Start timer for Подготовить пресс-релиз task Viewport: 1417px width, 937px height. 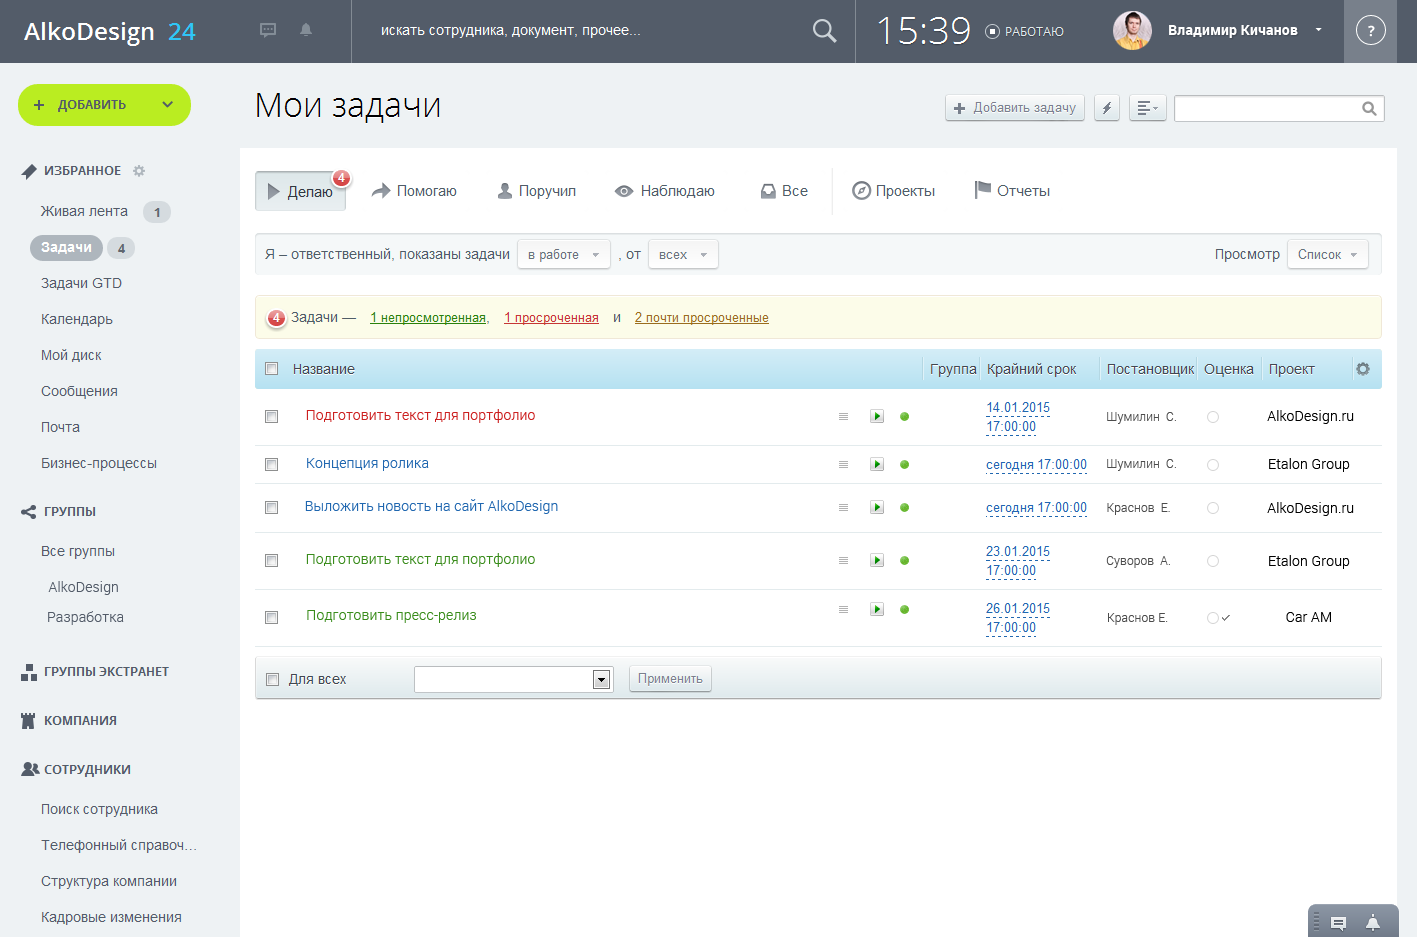(877, 609)
